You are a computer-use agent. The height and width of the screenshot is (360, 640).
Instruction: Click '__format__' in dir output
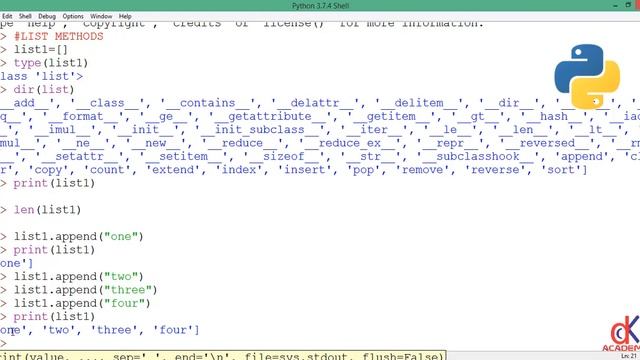[x=83, y=116]
